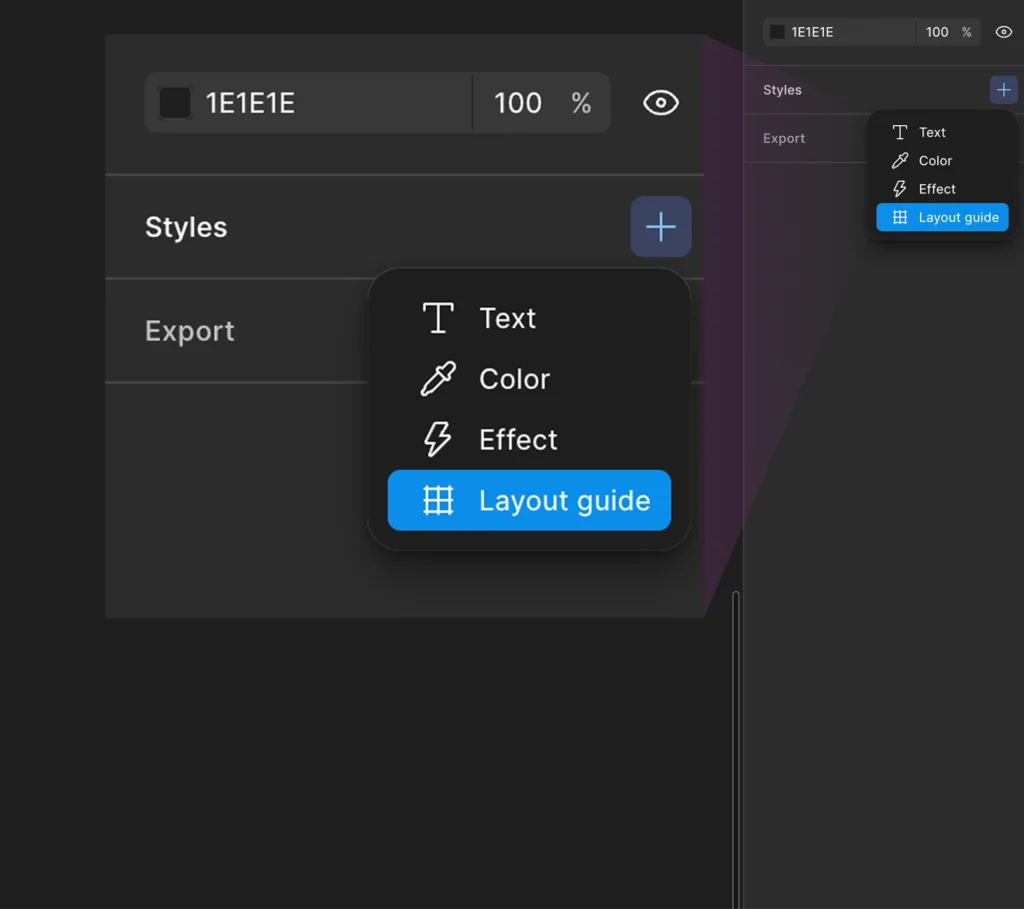Click the large lightning bolt Effect icon
Image resolution: width=1024 pixels, height=909 pixels.
[x=438, y=439]
